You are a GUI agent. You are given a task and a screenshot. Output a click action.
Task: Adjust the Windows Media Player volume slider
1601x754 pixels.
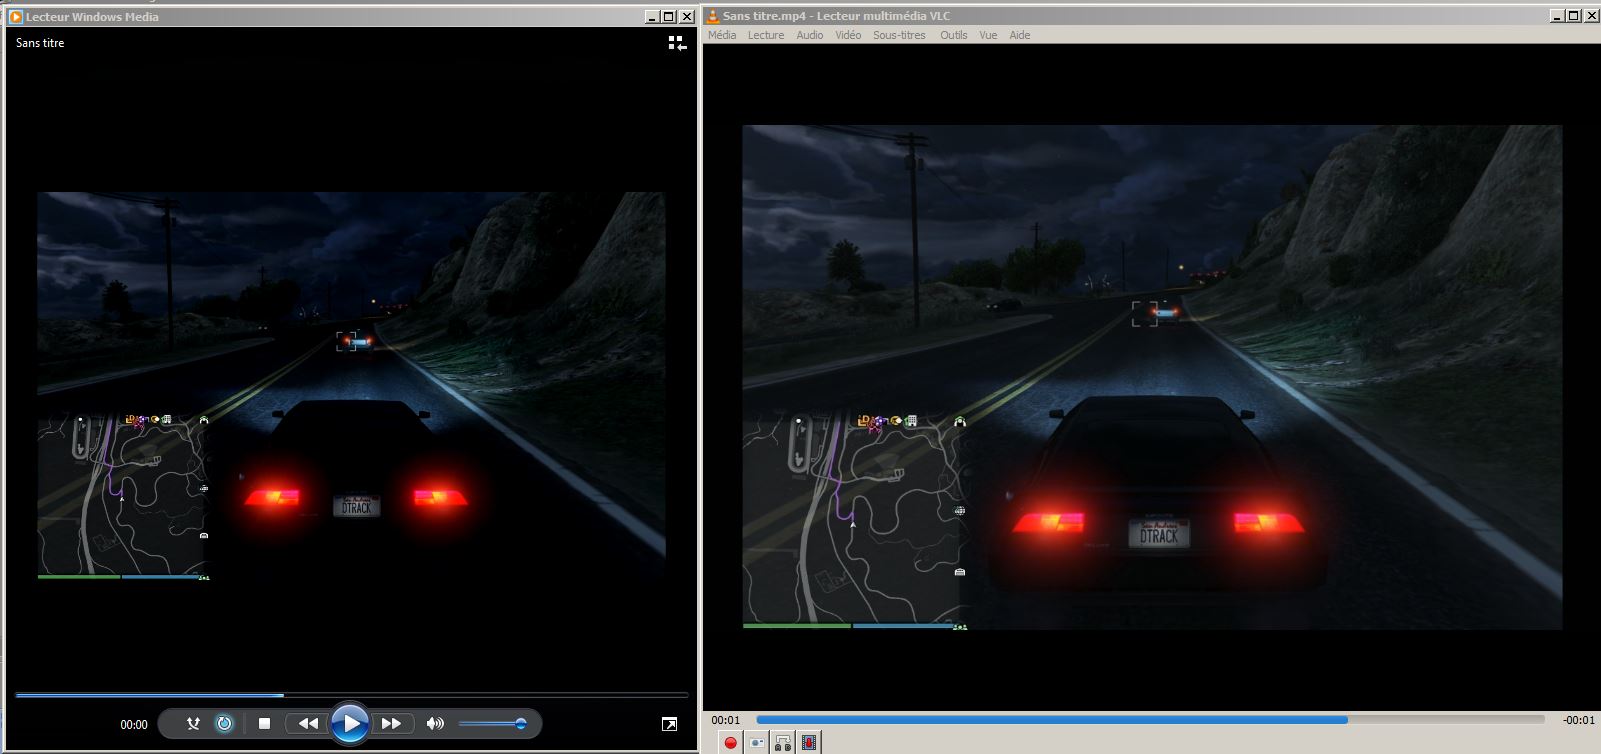(492, 723)
